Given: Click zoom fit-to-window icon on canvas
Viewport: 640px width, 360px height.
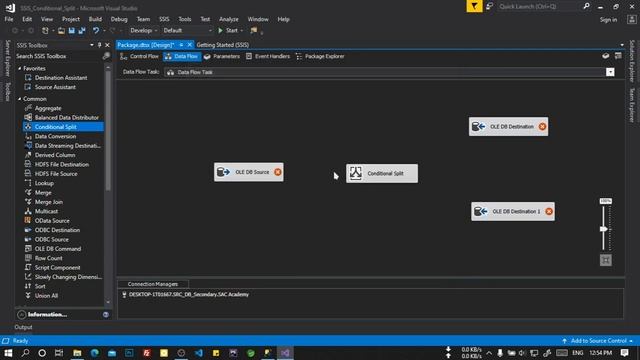Looking at the screenshot, I should 606,260.
